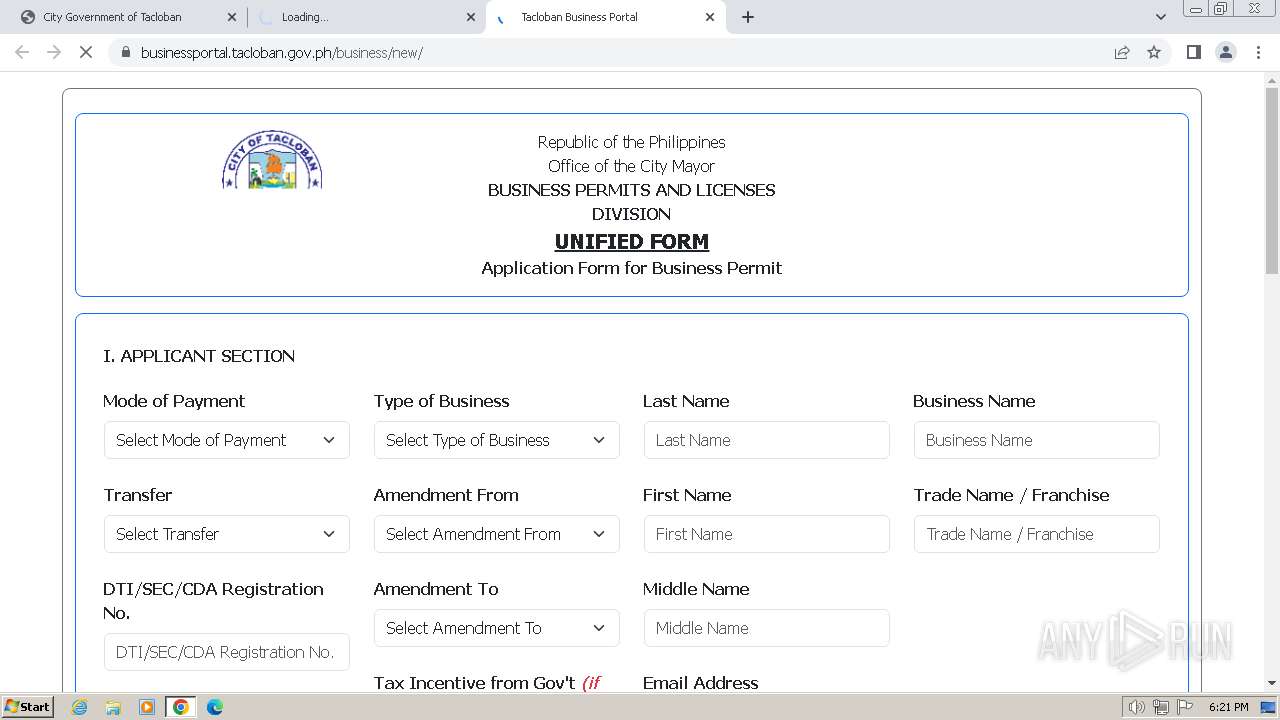The image size is (1280, 720).
Task: Click the Republic of the Philippines text
Action: [x=632, y=142]
